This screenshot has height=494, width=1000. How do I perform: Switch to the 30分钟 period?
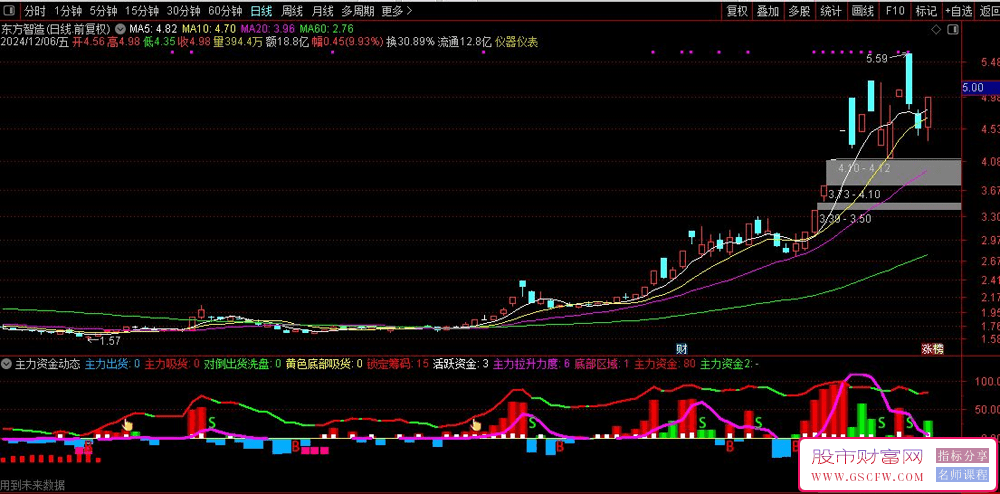click(184, 11)
